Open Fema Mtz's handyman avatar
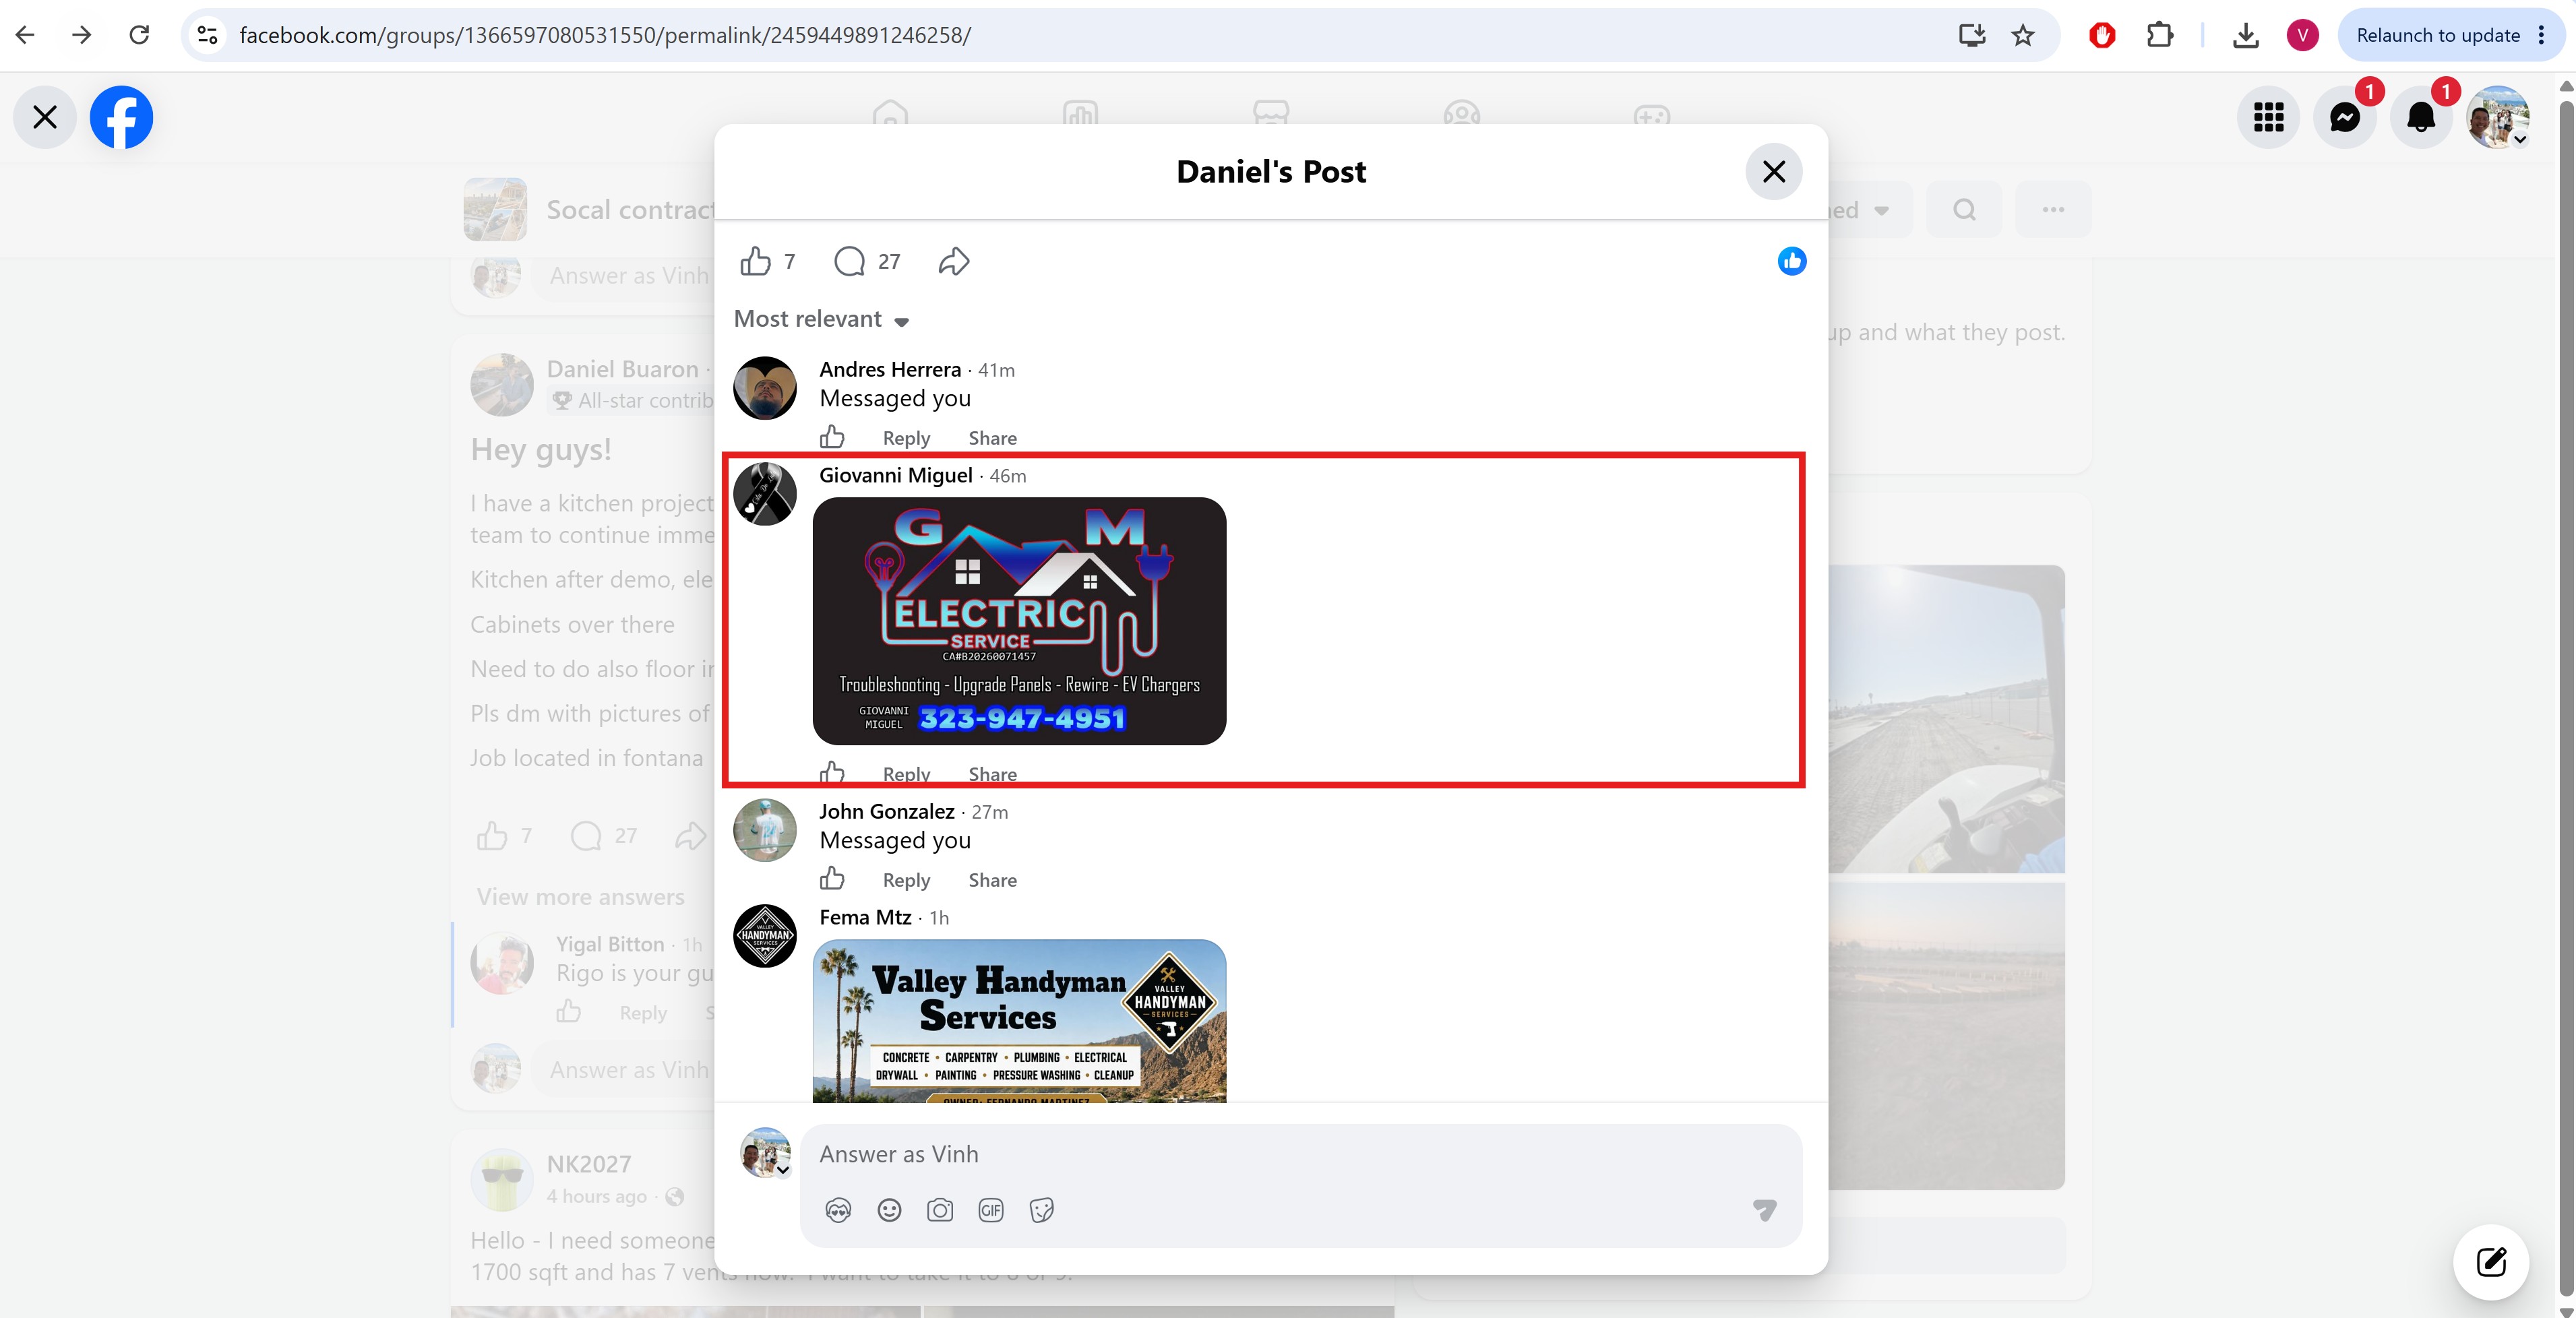 [765, 936]
